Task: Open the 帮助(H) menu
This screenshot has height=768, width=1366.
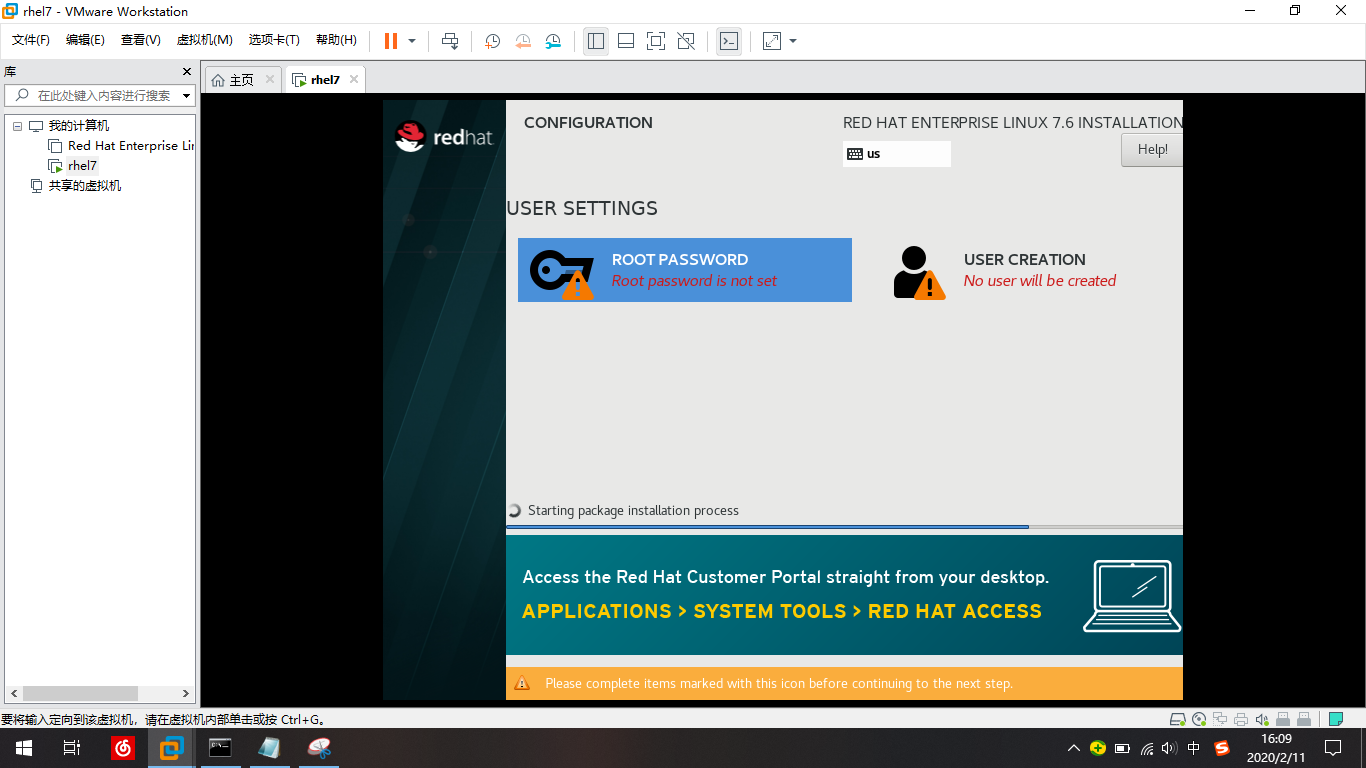Action: point(336,40)
